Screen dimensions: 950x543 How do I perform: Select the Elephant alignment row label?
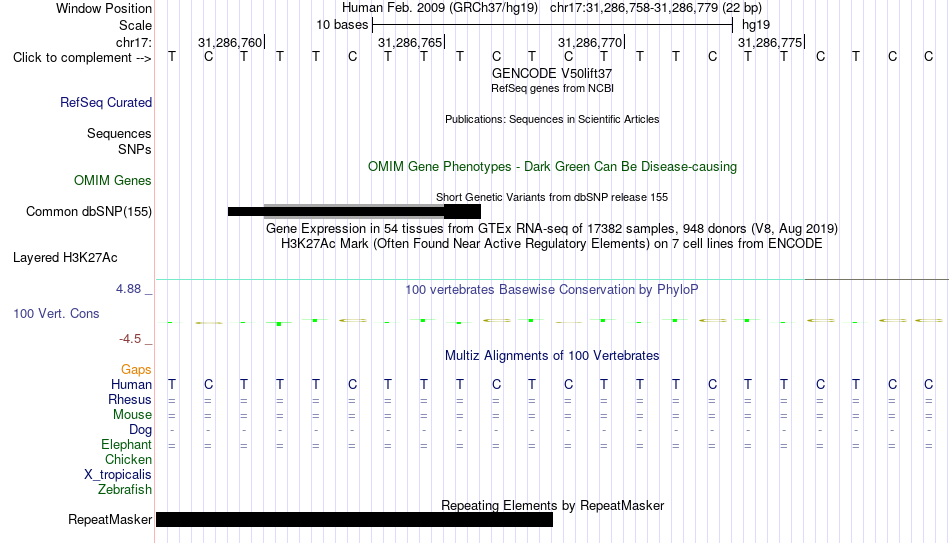pyautogui.click(x=127, y=445)
